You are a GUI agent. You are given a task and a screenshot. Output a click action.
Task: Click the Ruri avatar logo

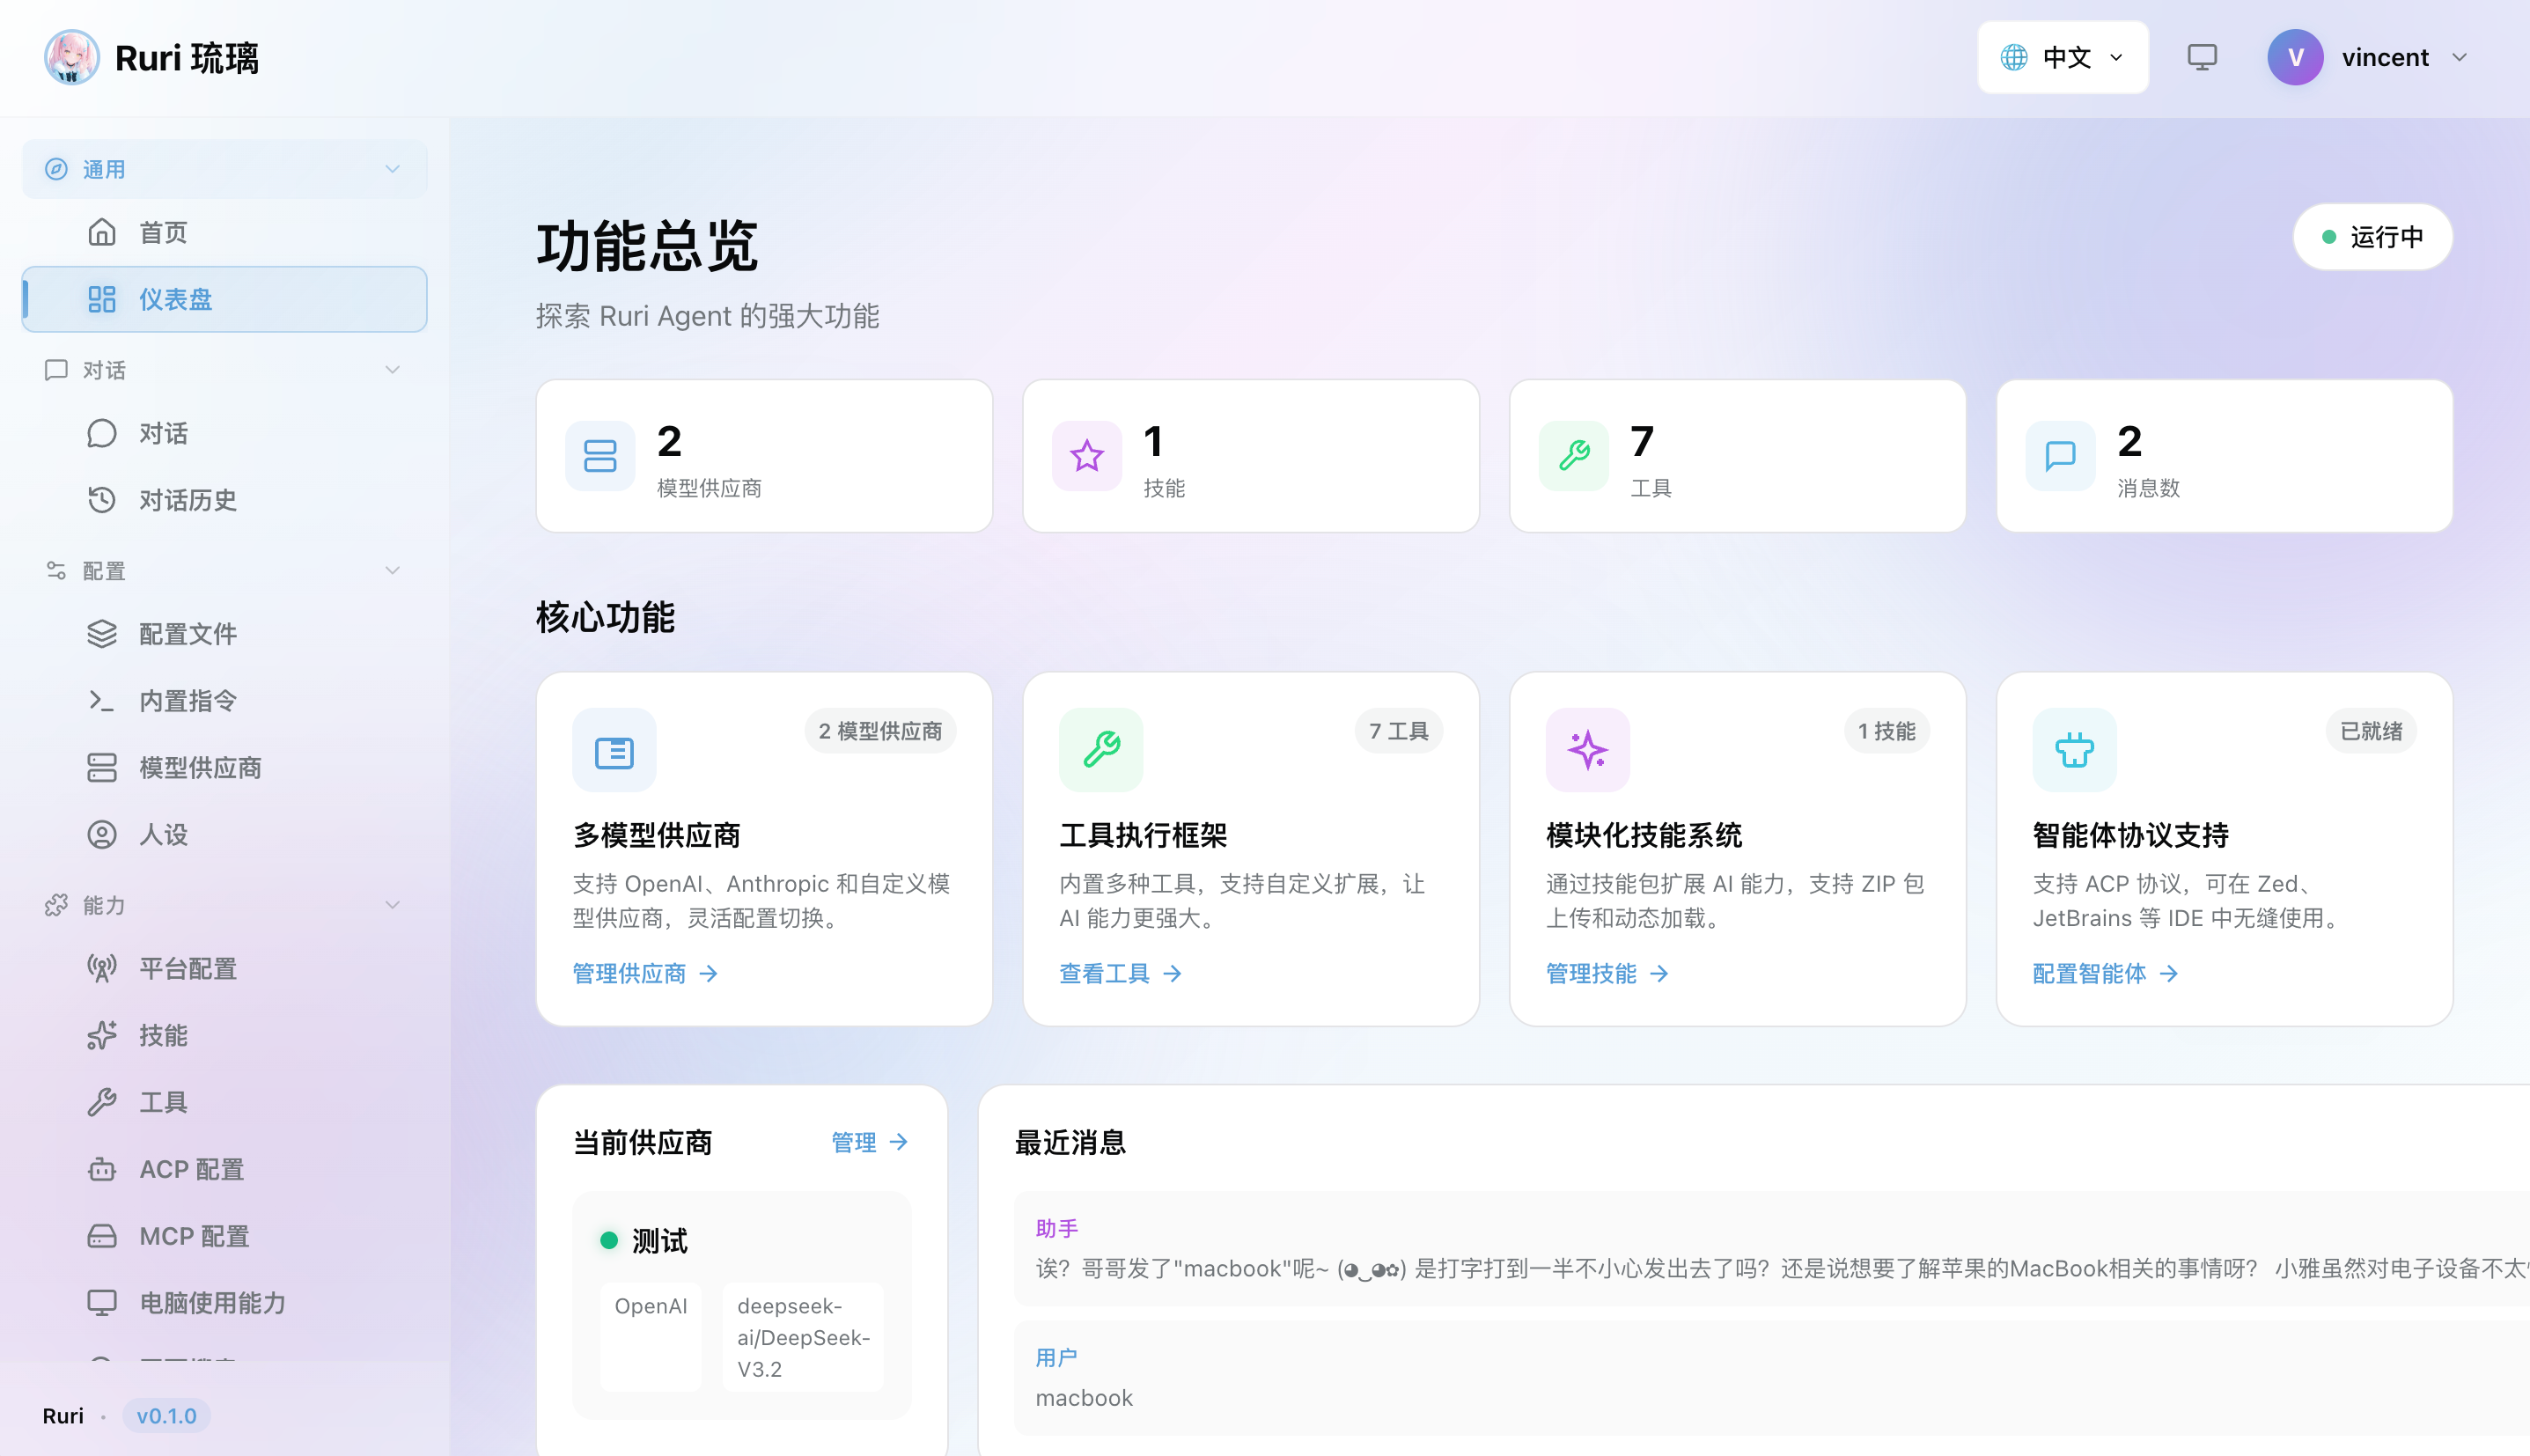click(72, 57)
